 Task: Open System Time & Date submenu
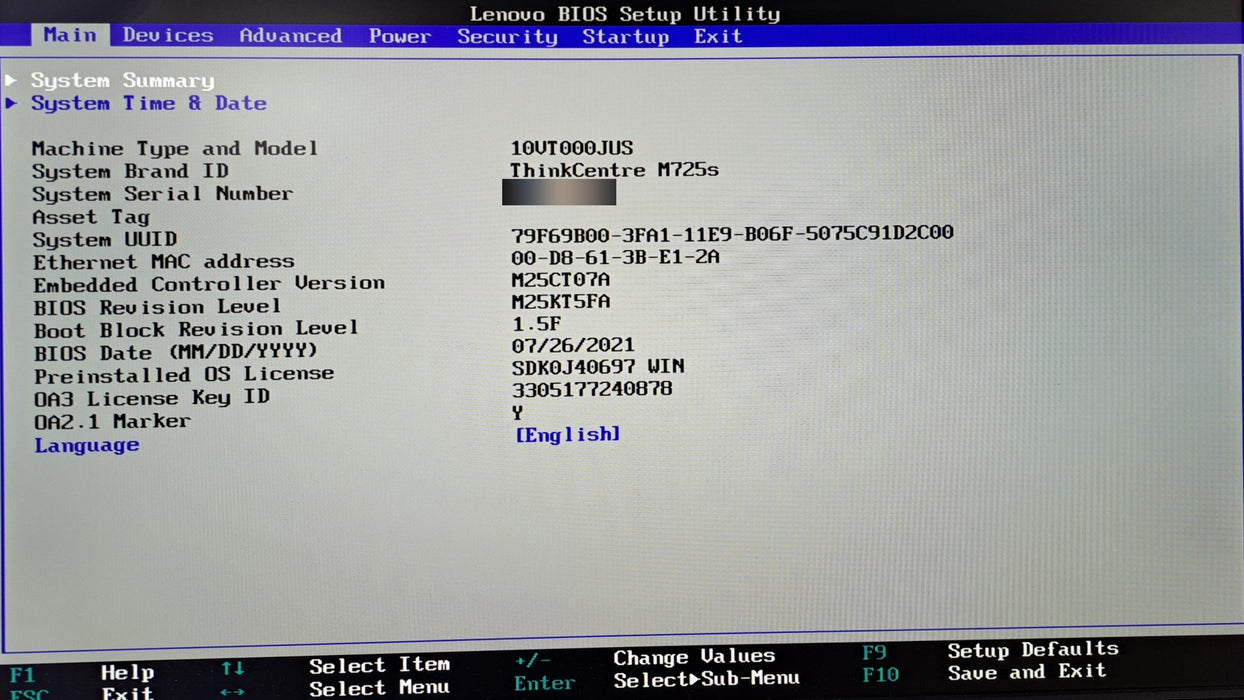[148, 103]
